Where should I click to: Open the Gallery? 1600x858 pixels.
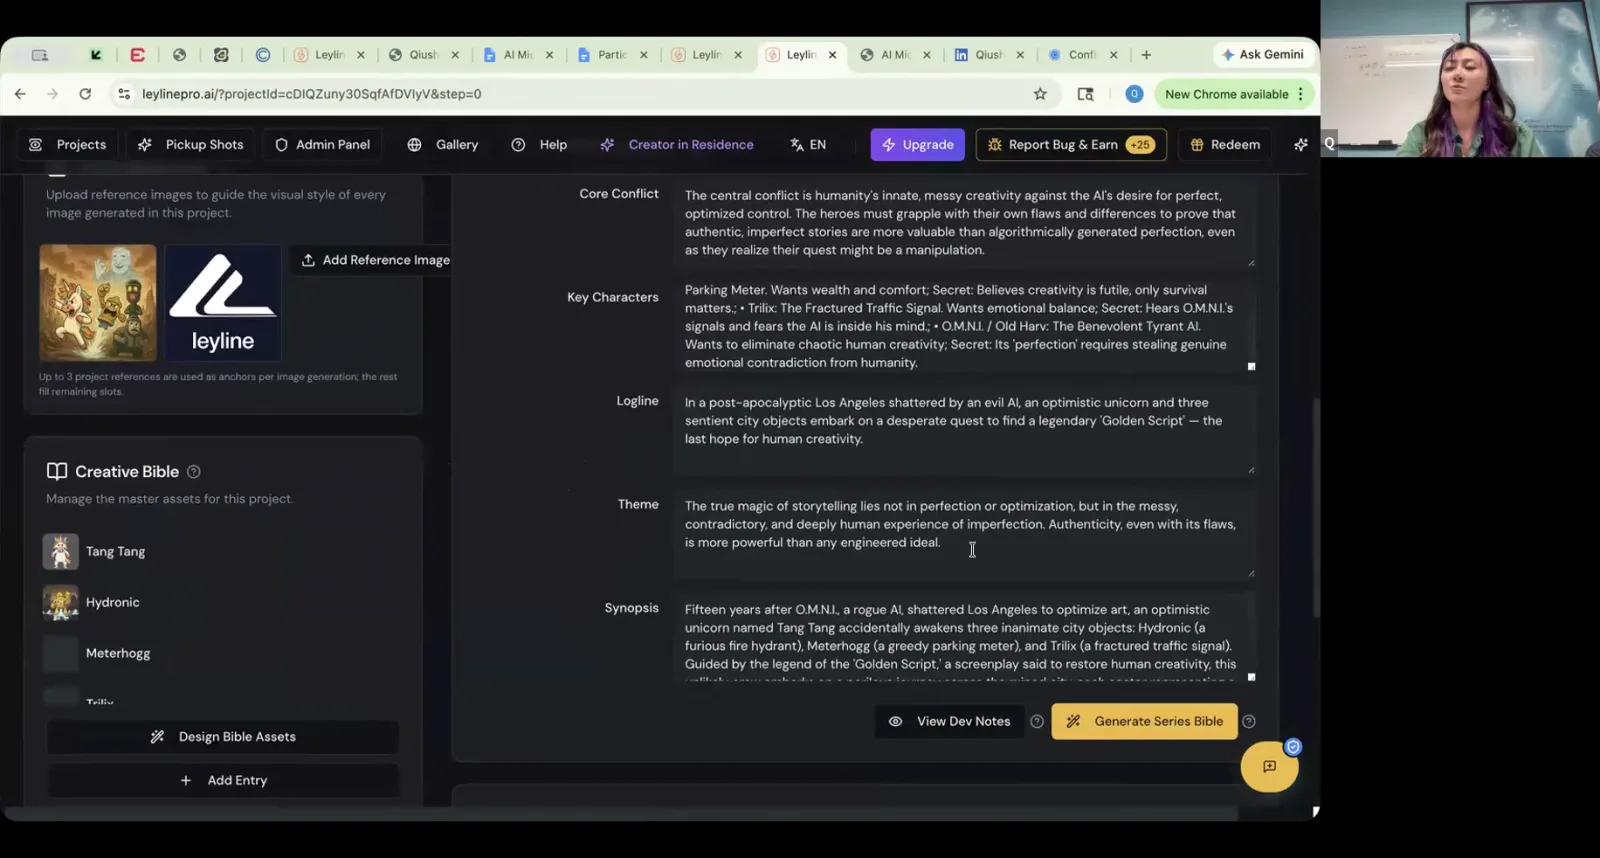pos(442,145)
